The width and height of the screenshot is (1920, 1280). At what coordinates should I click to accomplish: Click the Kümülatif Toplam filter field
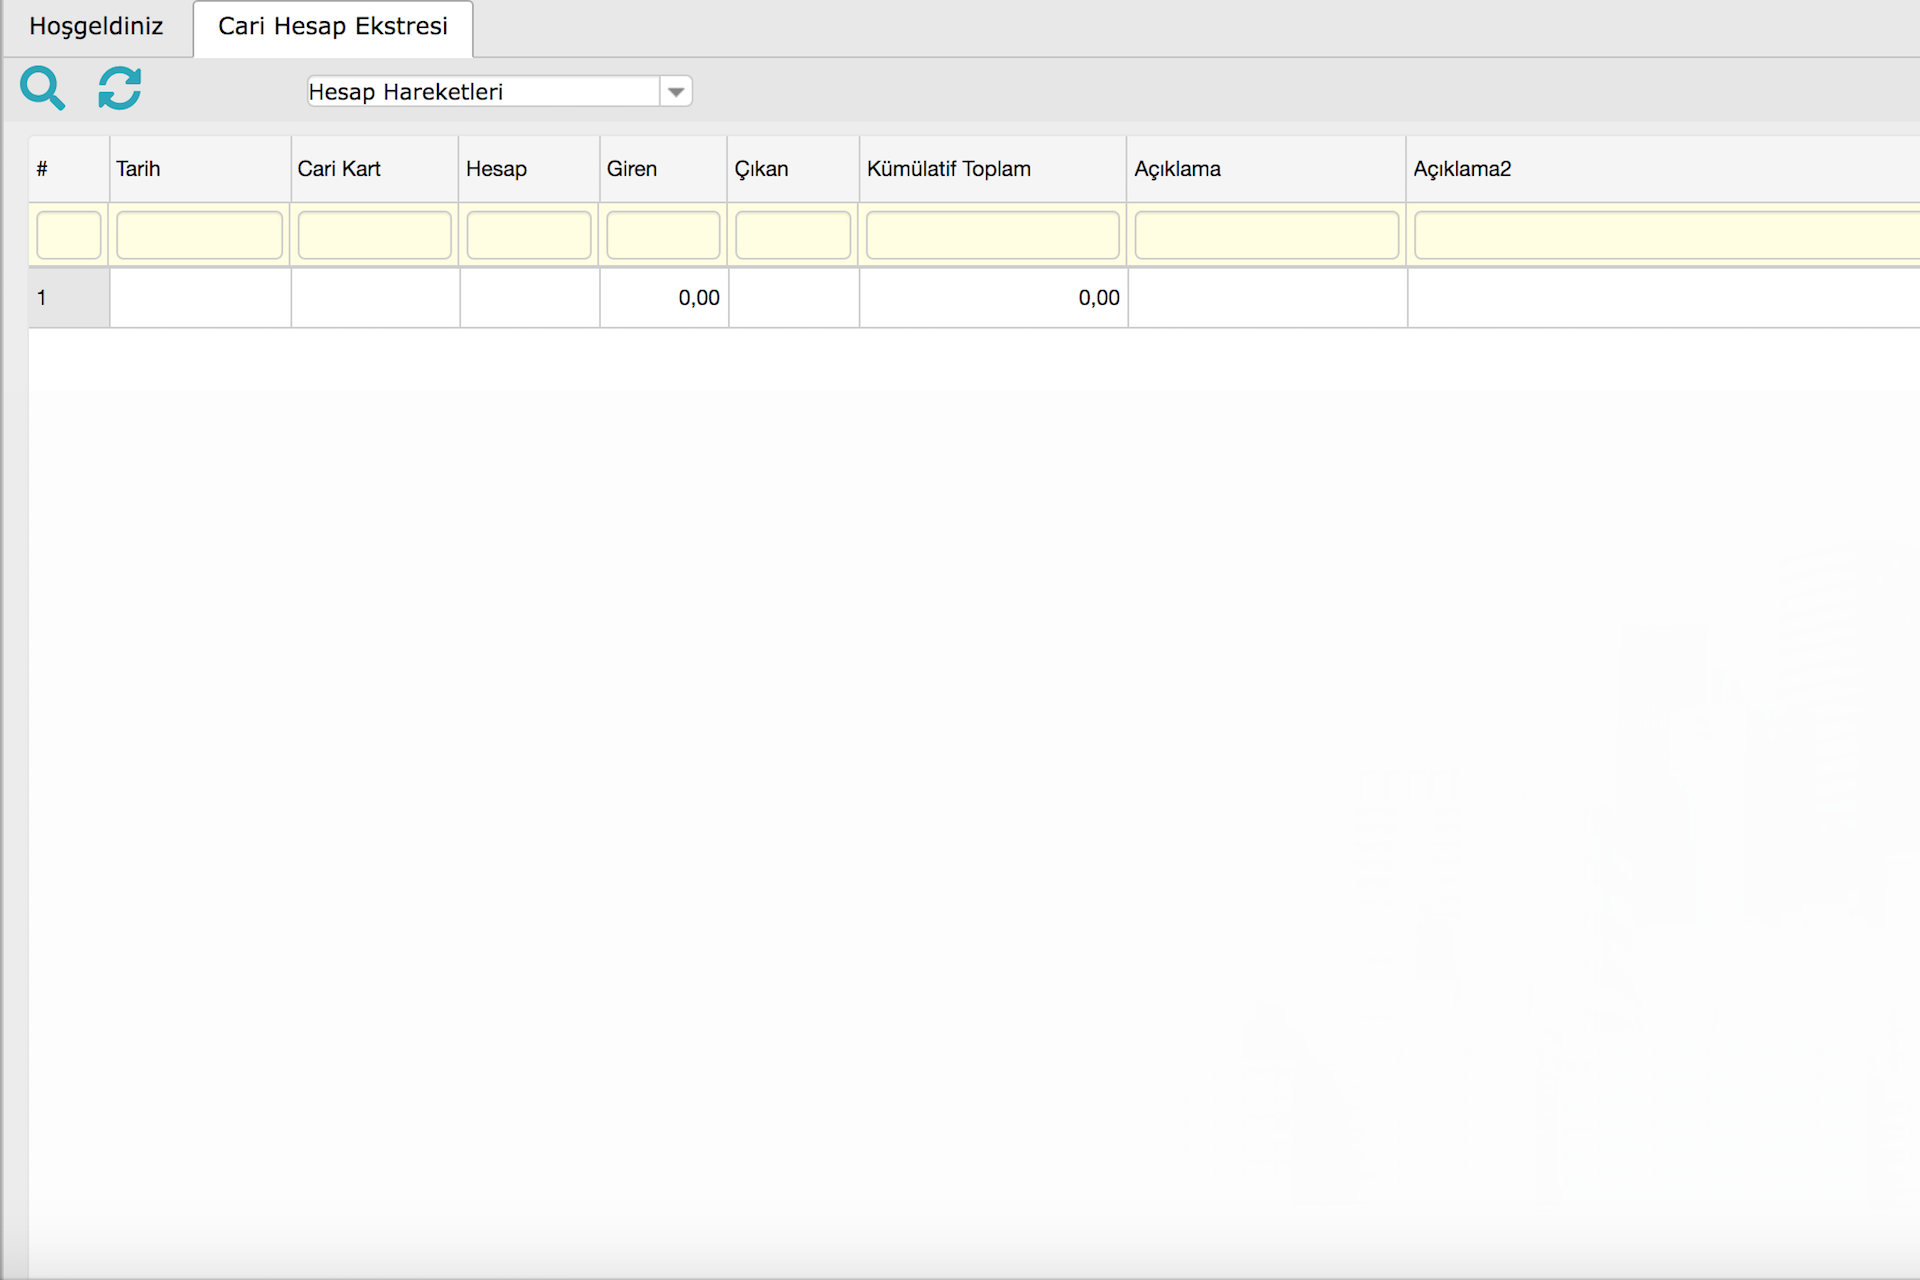pyautogui.click(x=992, y=236)
